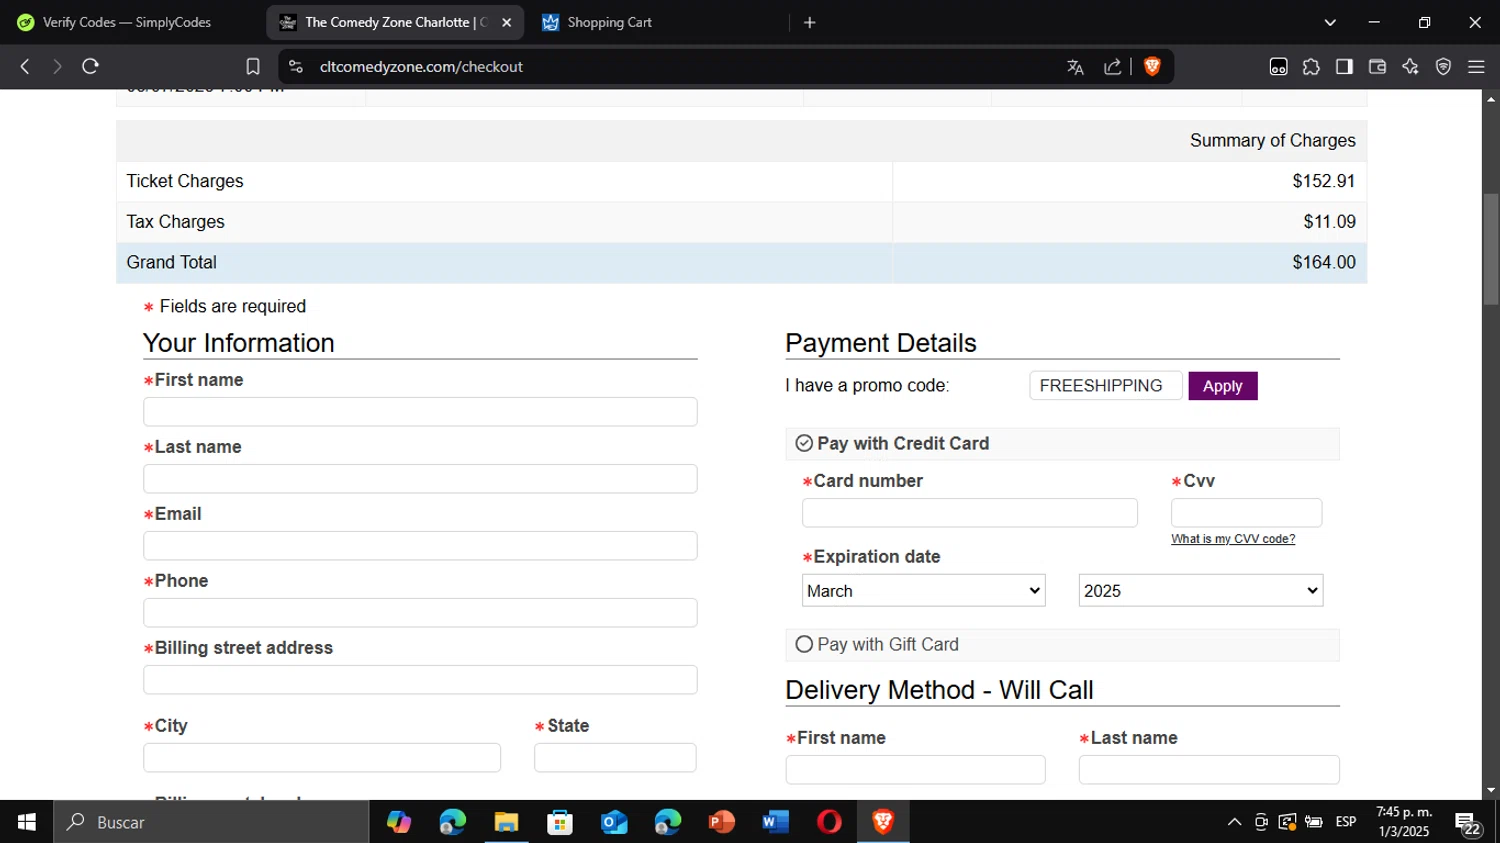Bookmark this page icon
The height and width of the screenshot is (843, 1500).
point(253,67)
